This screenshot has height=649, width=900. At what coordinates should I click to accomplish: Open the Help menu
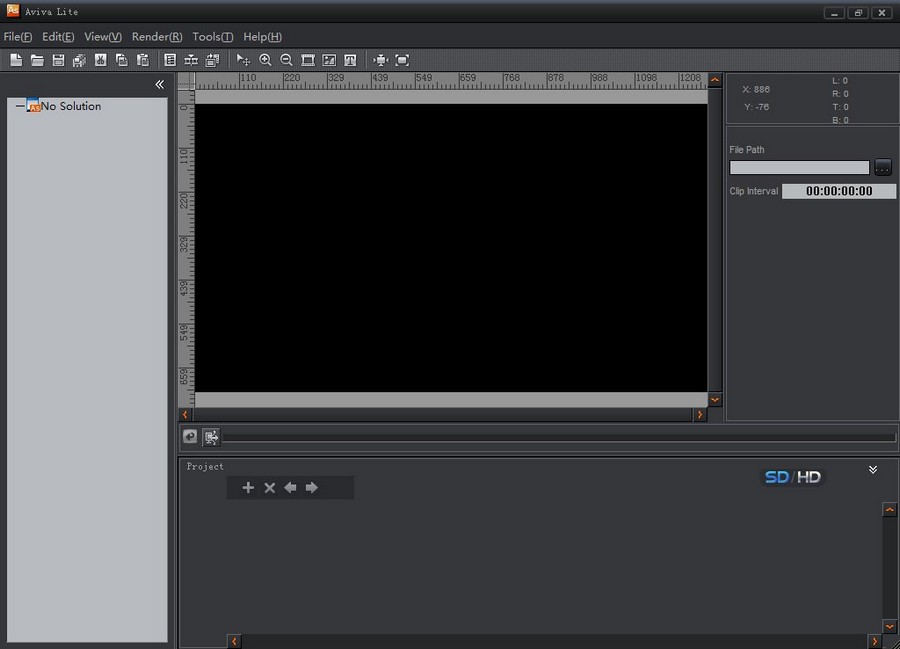coord(262,37)
